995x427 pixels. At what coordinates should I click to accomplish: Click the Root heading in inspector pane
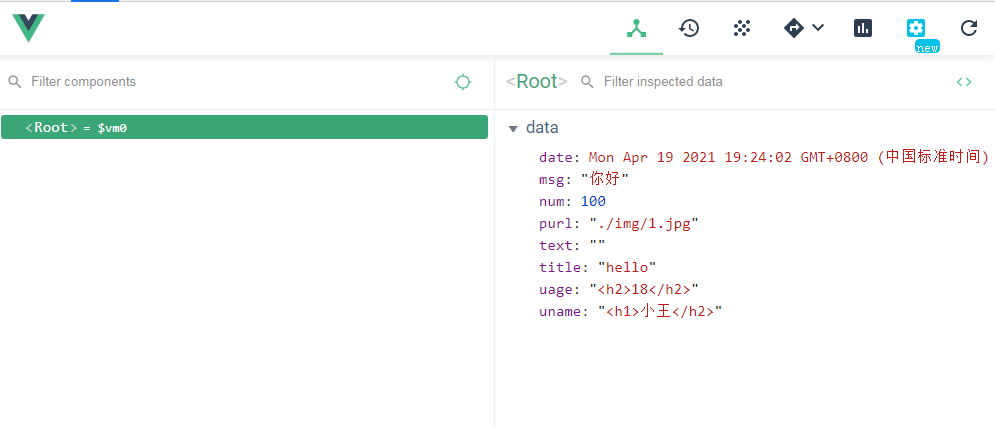[536, 82]
